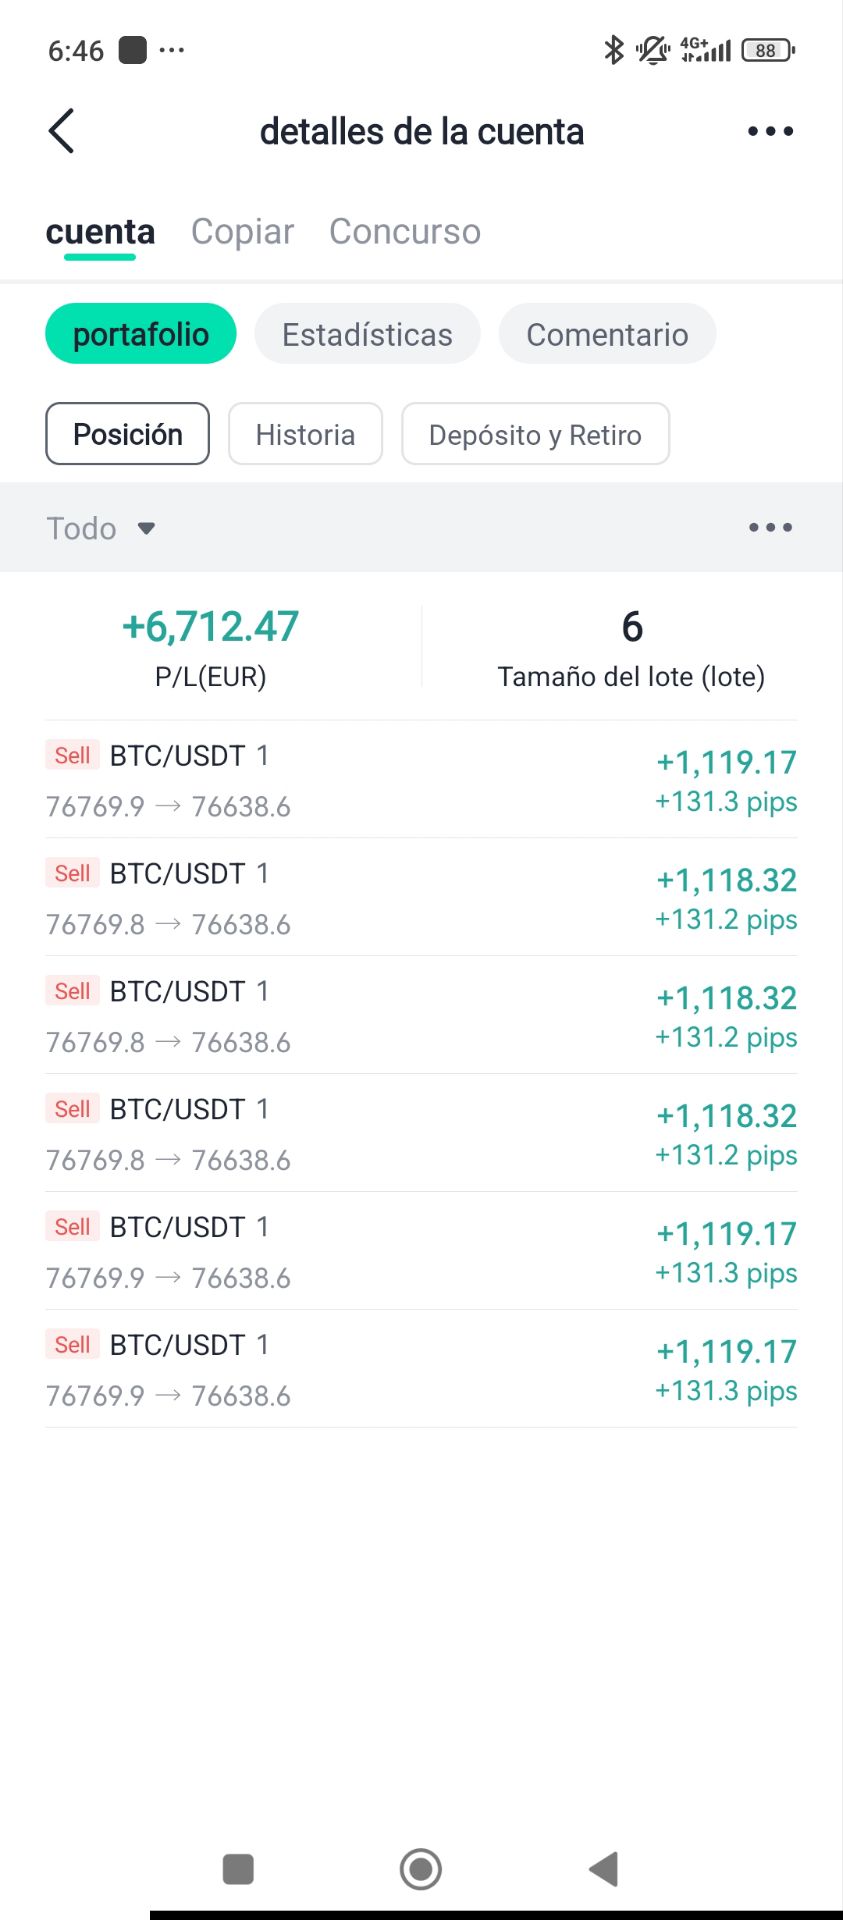Select the portafolio pill
Image resolution: width=843 pixels, height=1920 pixels.
tap(141, 334)
